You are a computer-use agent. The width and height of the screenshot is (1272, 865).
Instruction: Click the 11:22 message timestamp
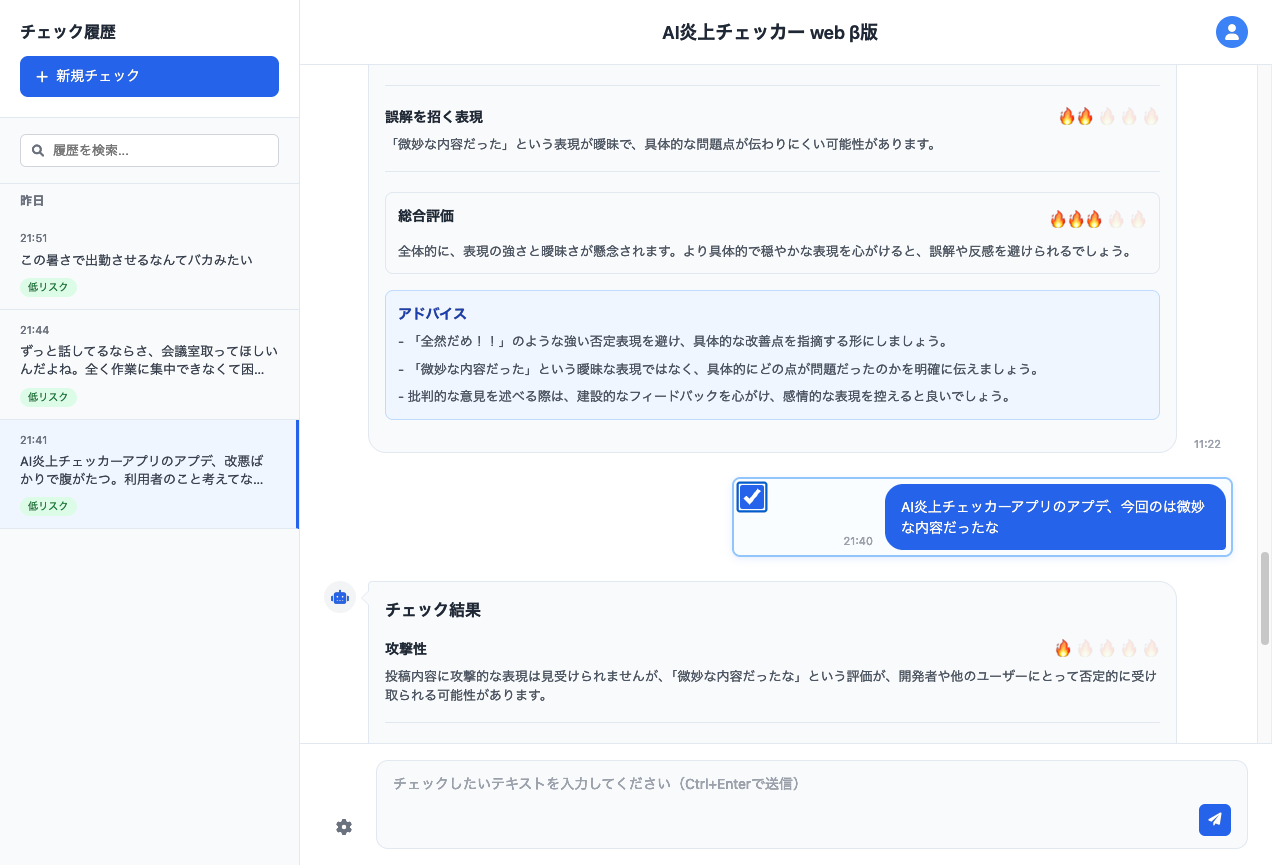coord(1207,444)
